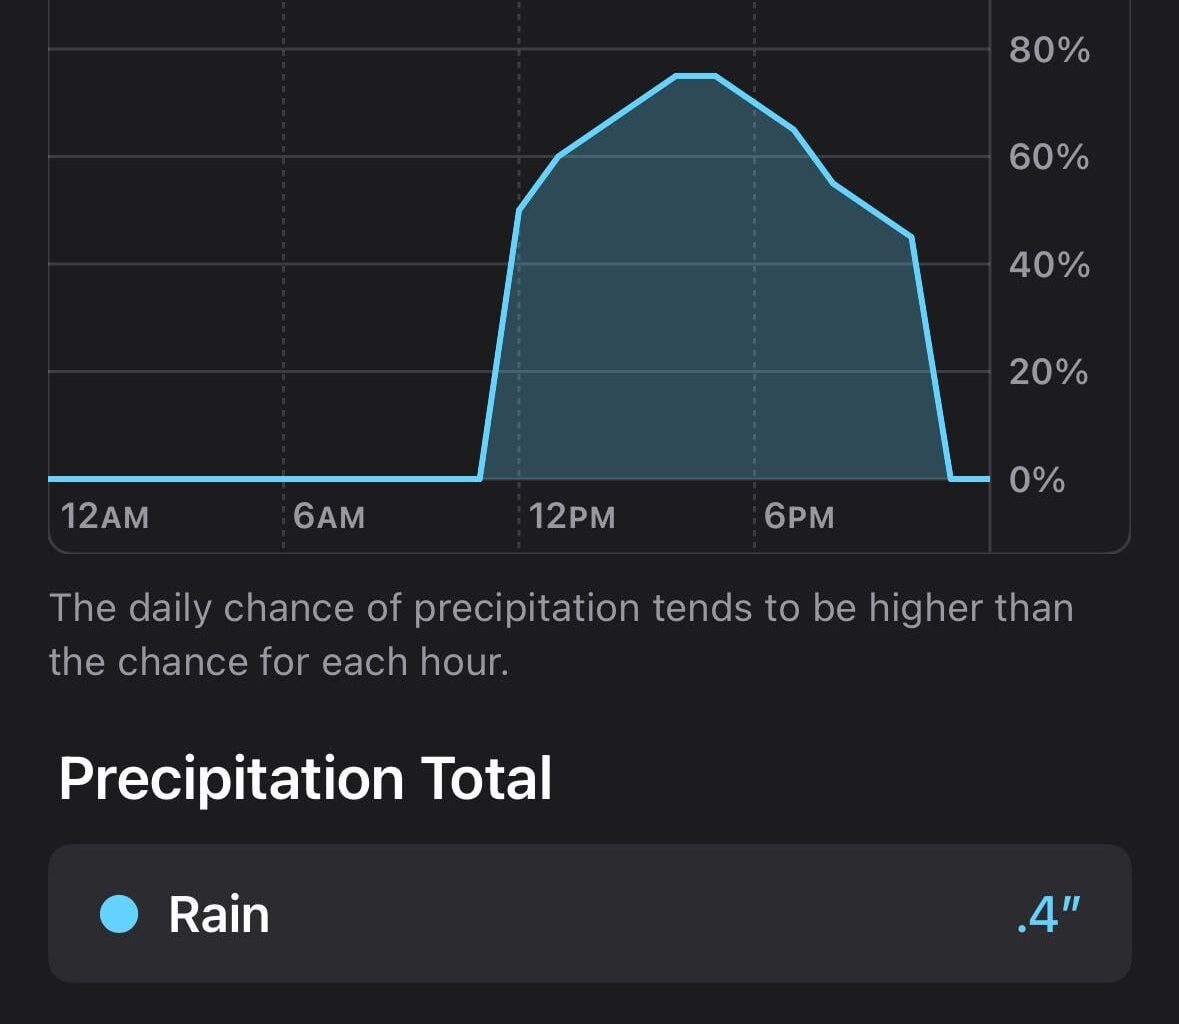Viewport: 1179px width, 1024px height.
Task: Expand the Precipitation Total section
Action: pyautogui.click(x=307, y=778)
